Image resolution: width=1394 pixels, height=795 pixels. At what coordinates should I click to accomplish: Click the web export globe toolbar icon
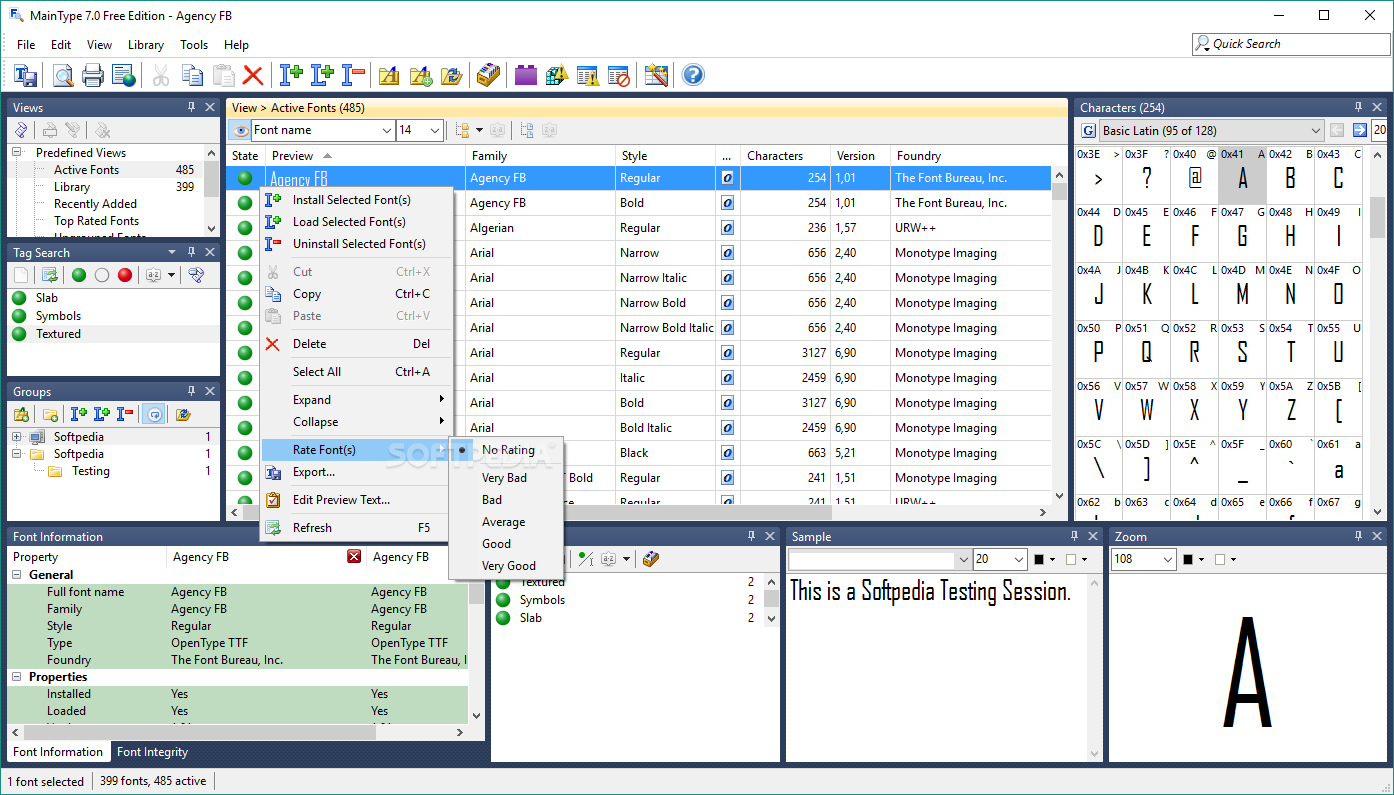click(x=124, y=75)
